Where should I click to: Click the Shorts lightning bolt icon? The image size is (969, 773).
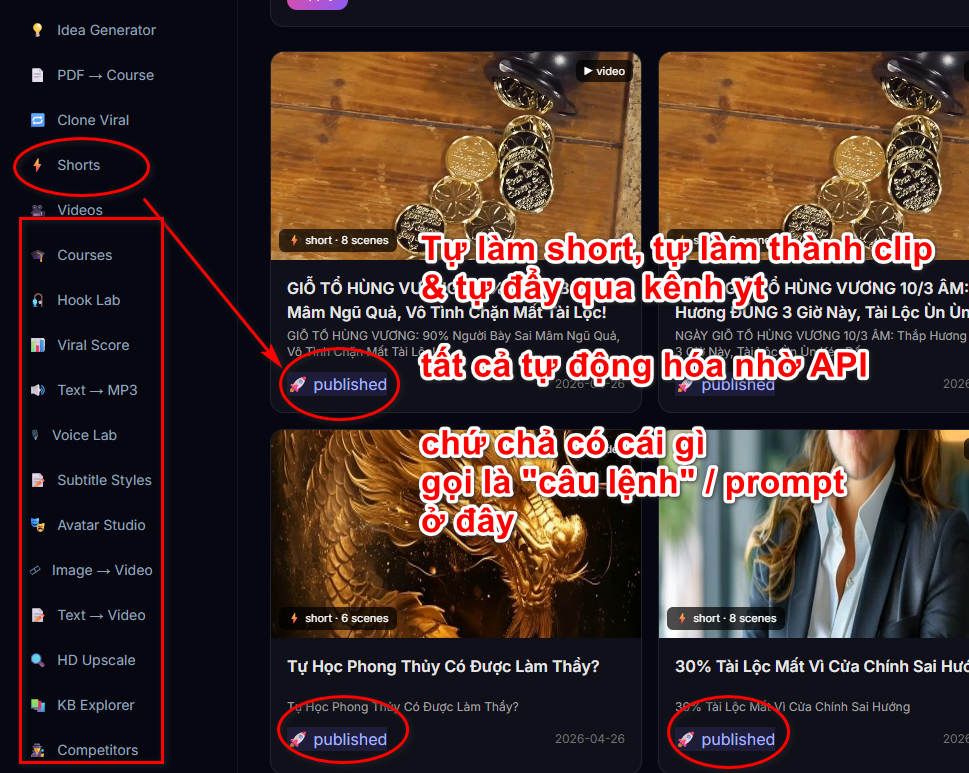pyautogui.click(x=38, y=165)
